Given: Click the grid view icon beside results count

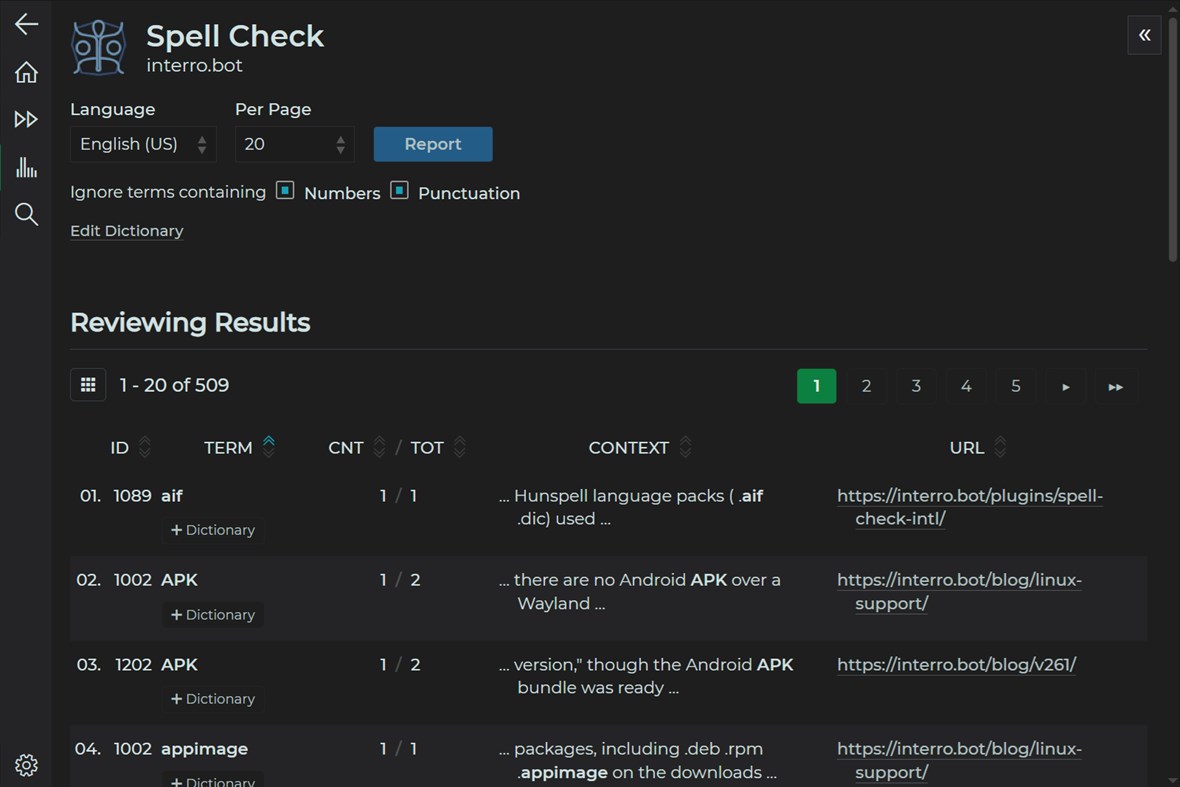Looking at the screenshot, I should click(x=88, y=385).
